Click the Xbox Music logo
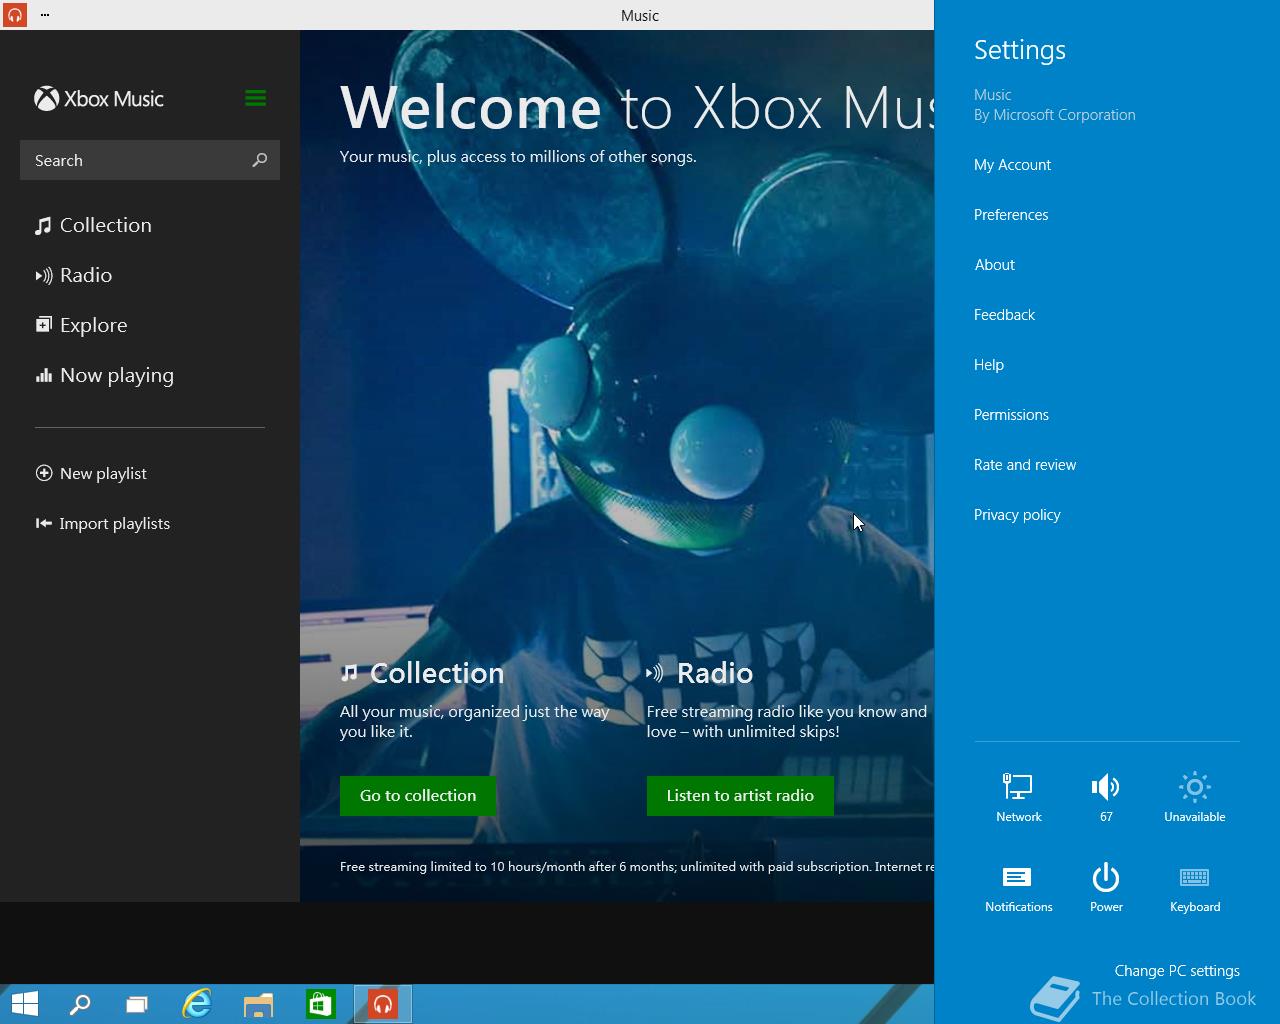1280x1024 pixels. [x=99, y=99]
